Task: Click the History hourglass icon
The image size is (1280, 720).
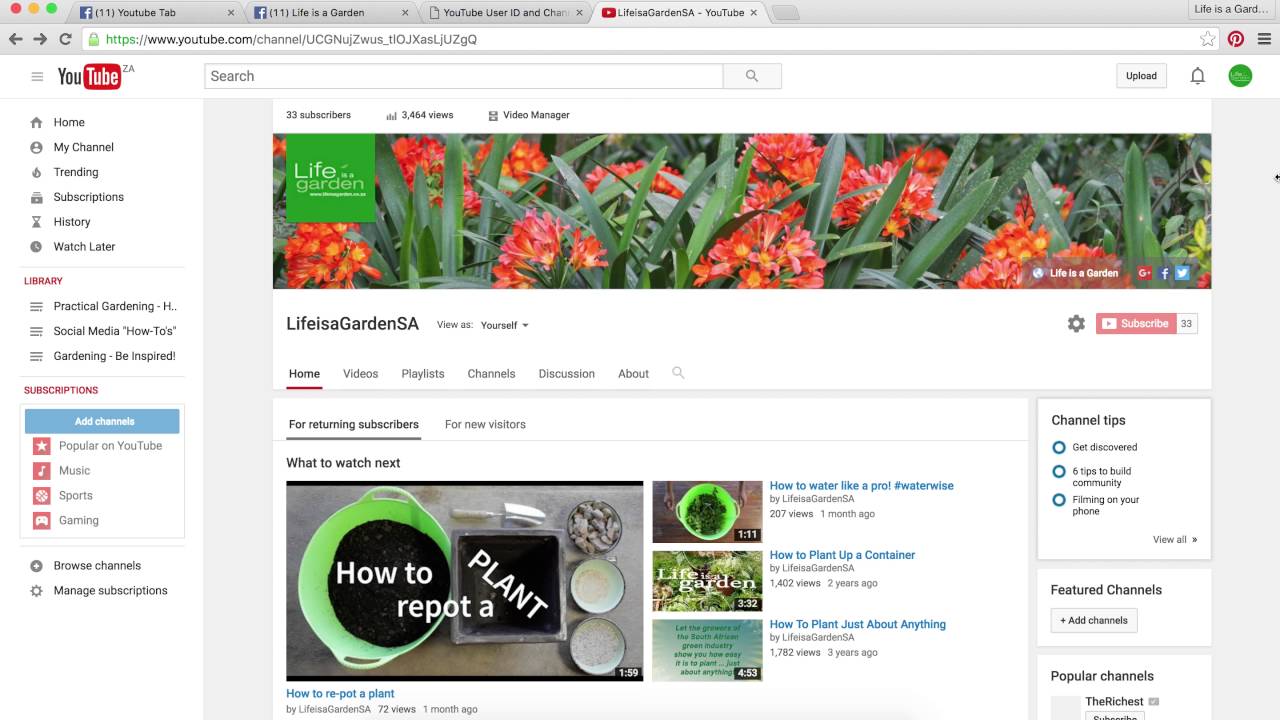Action: (x=36, y=222)
